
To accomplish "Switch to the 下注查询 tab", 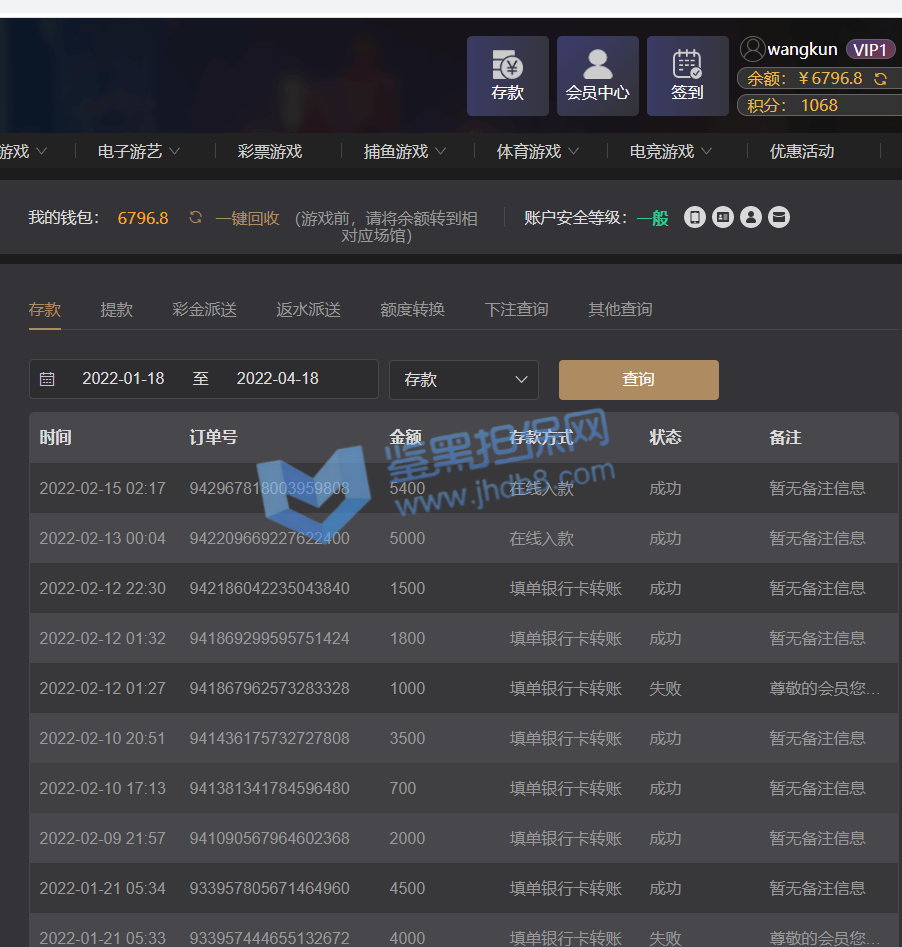I will coord(516,310).
